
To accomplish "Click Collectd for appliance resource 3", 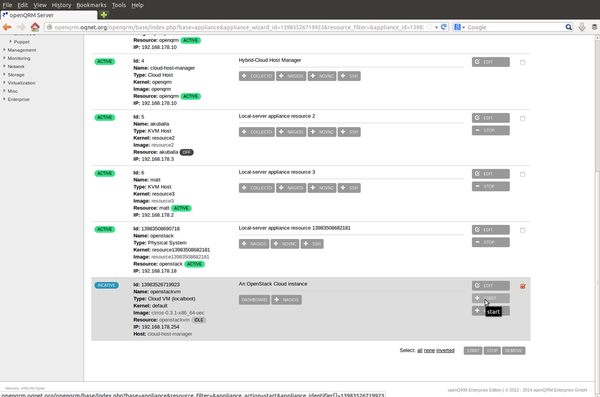I will [257, 188].
